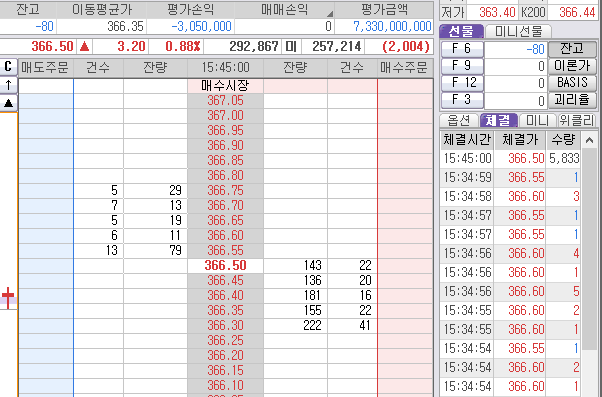The height and width of the screenshot is (397, 602).
Task: Click the 체결시간 column header
Action: [x=467, y=140]
